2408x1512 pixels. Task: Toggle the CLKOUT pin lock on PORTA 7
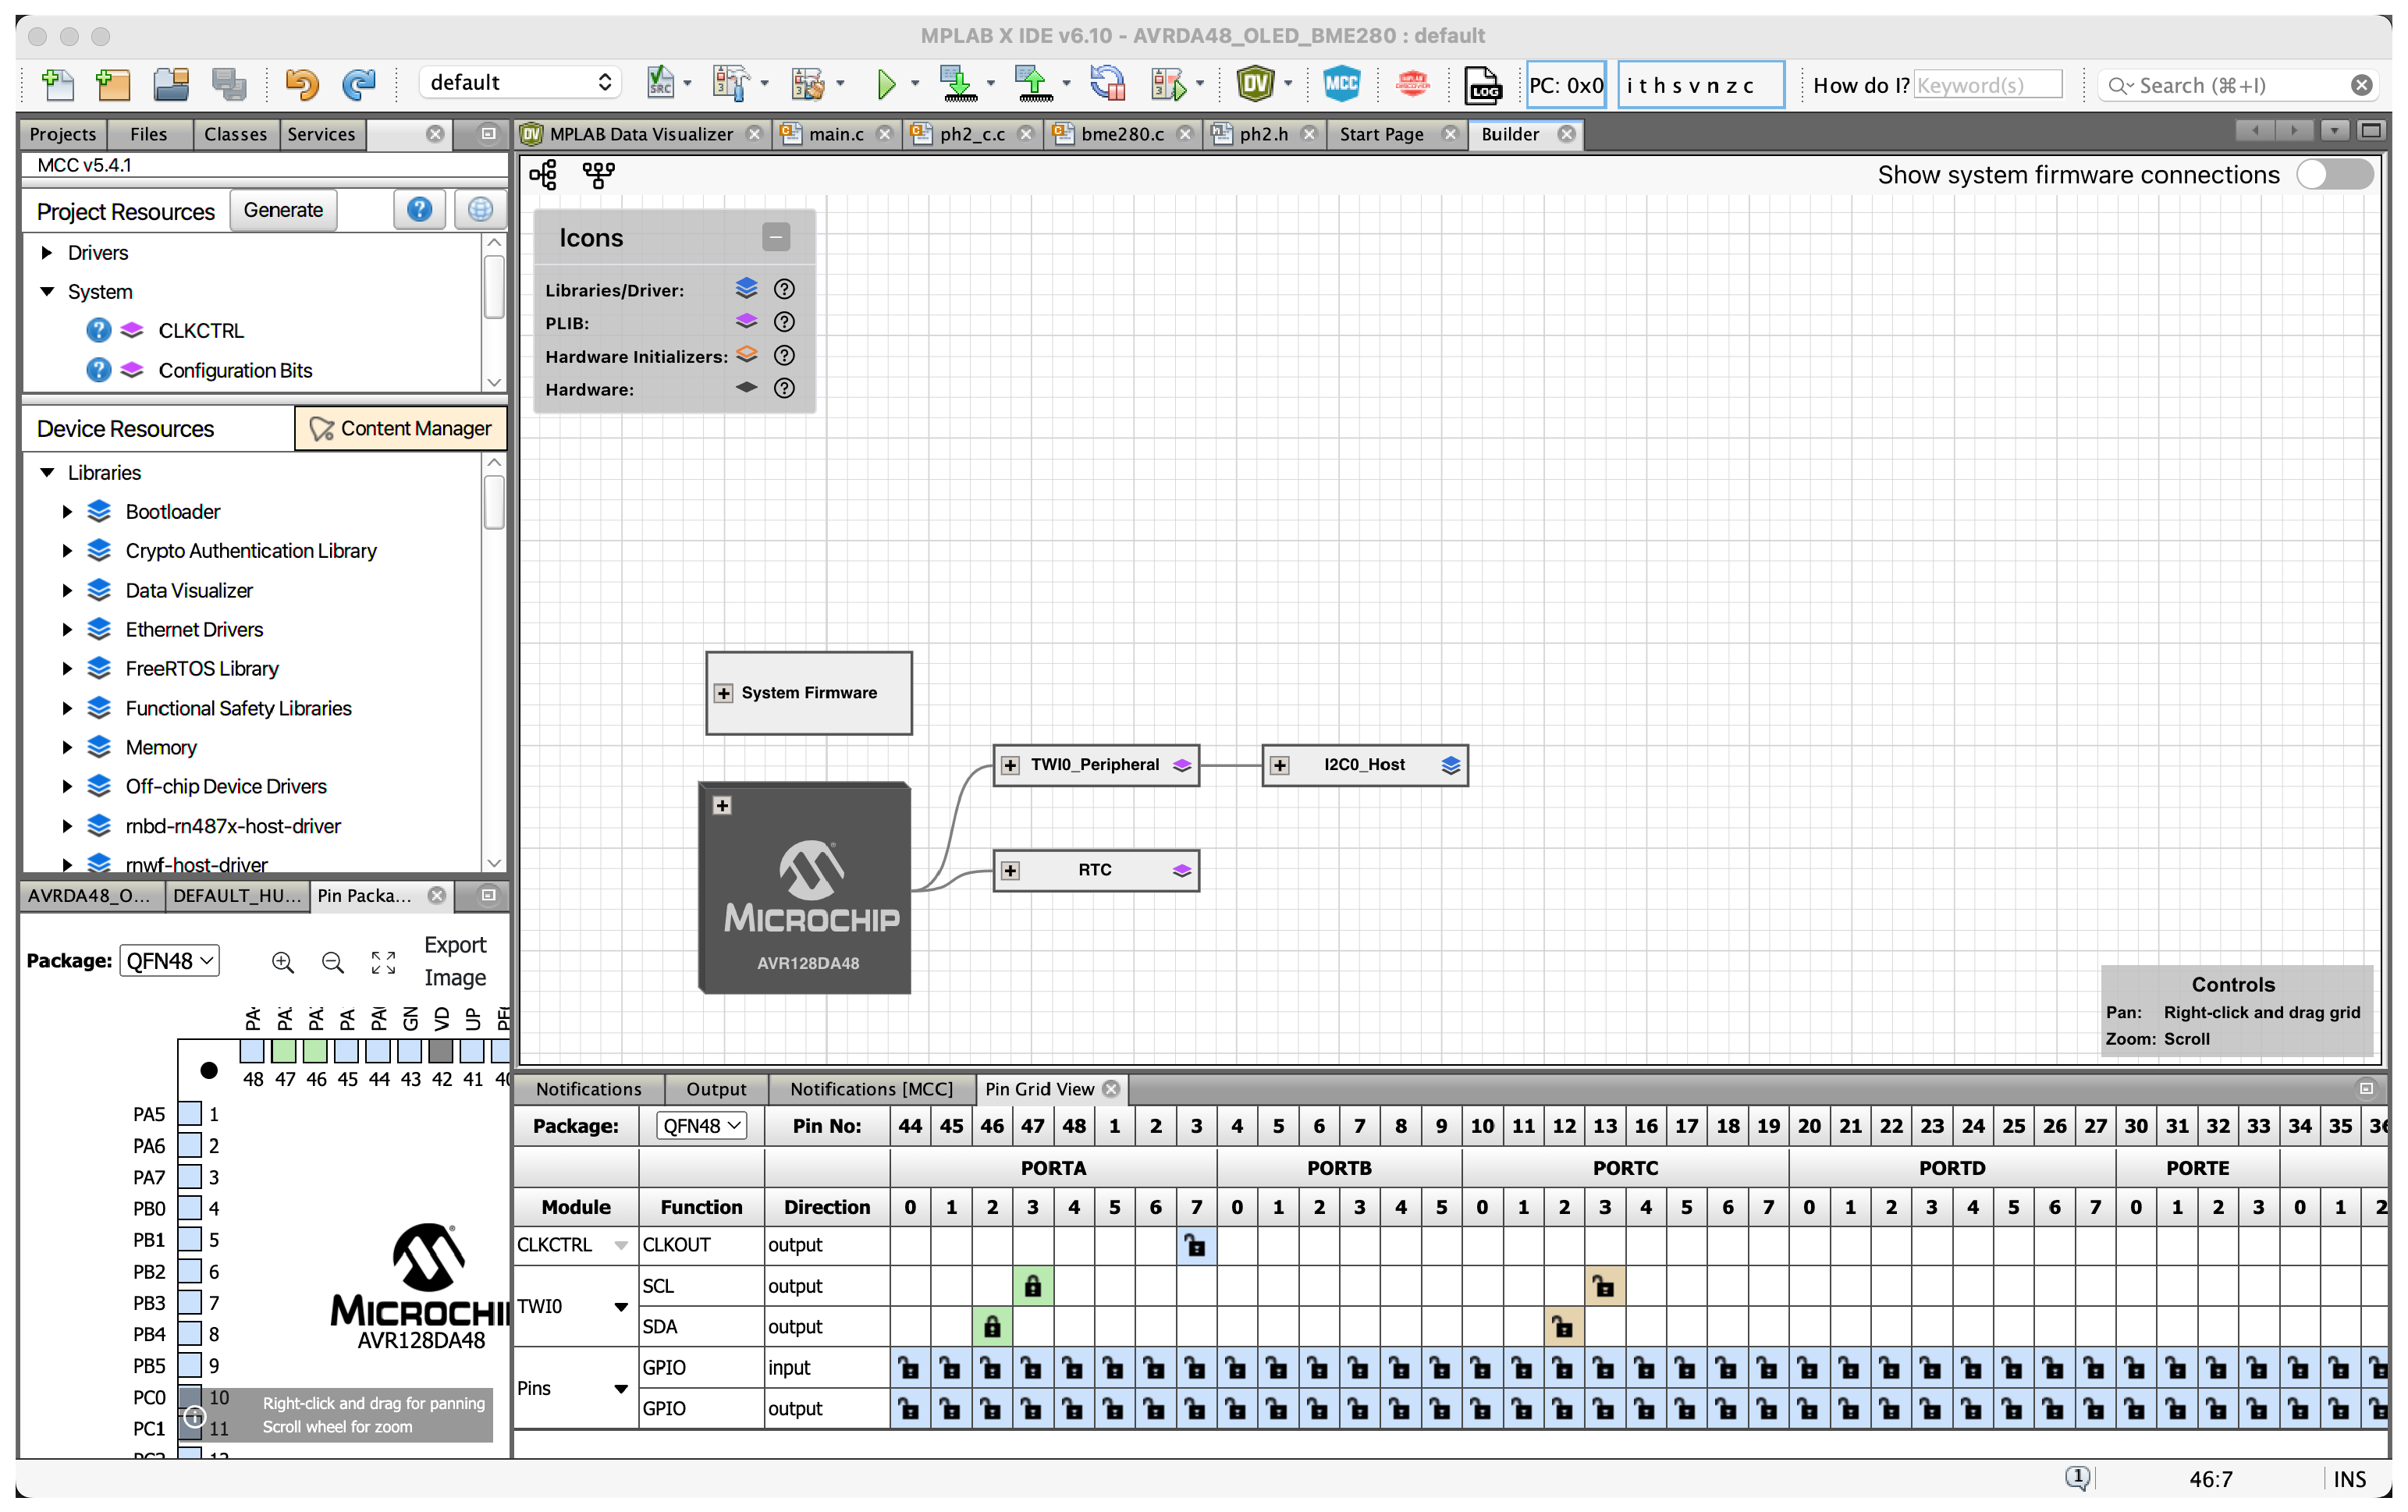tap(1195, 1245)
